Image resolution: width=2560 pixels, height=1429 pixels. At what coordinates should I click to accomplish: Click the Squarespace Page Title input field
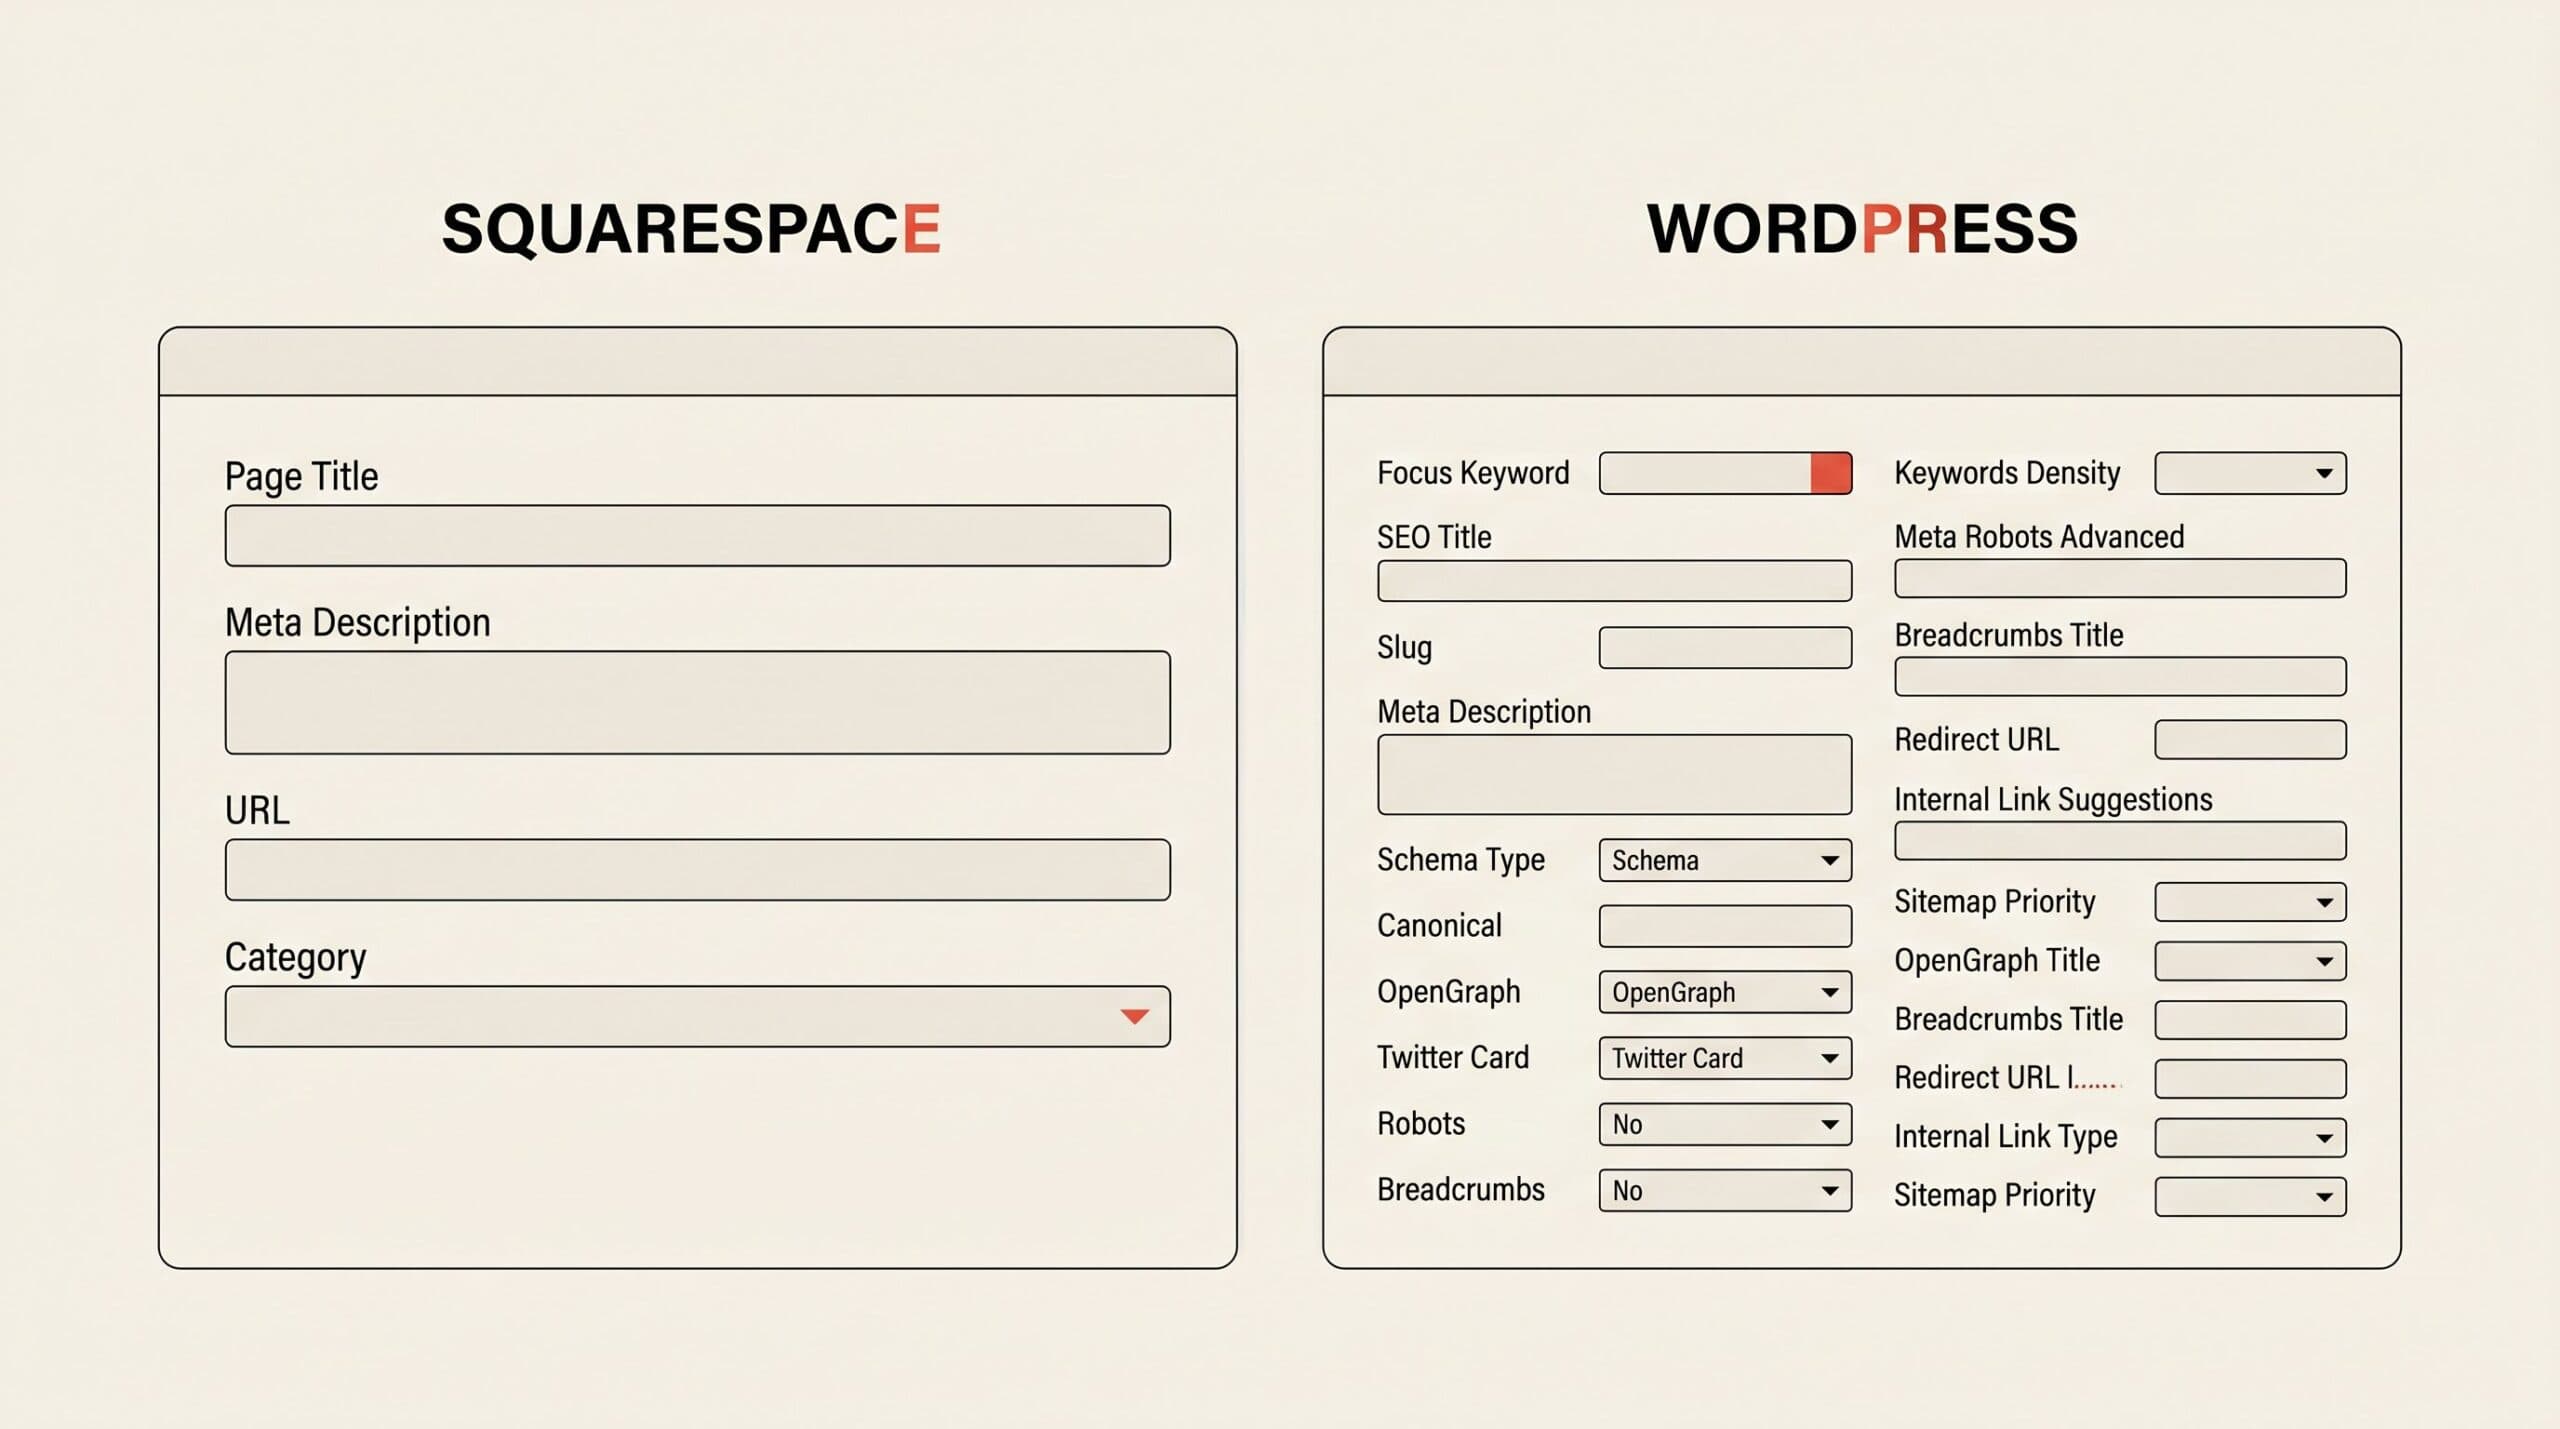(697, 535)
